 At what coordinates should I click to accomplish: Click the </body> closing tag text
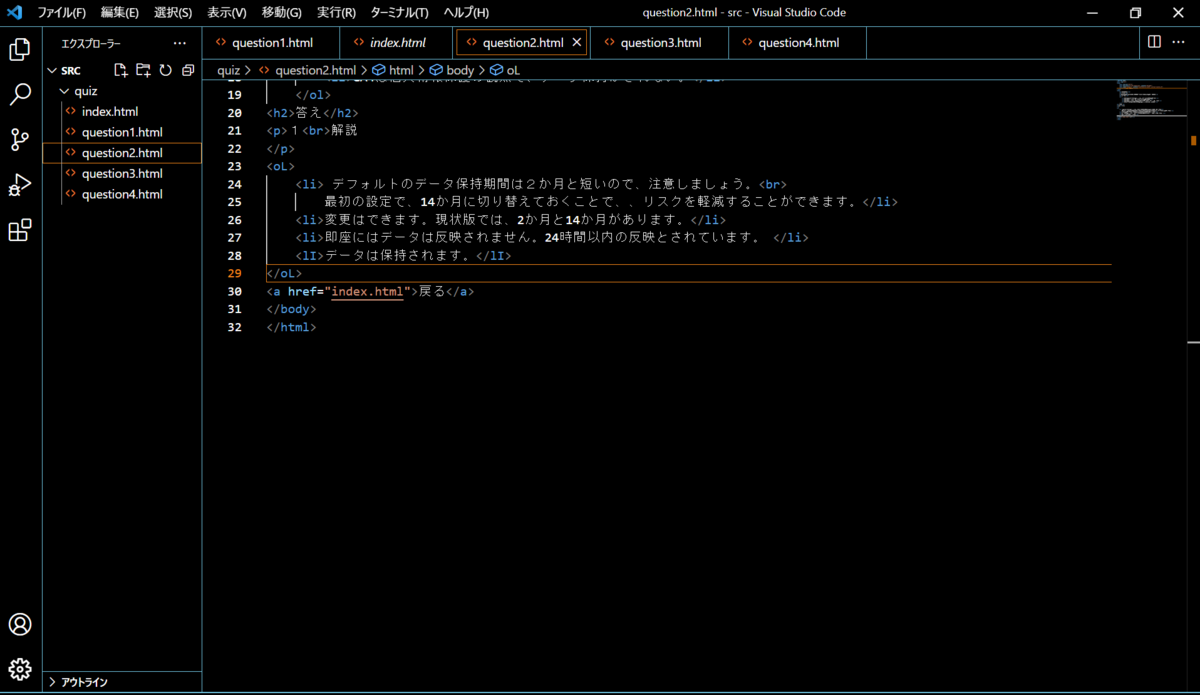291,309
